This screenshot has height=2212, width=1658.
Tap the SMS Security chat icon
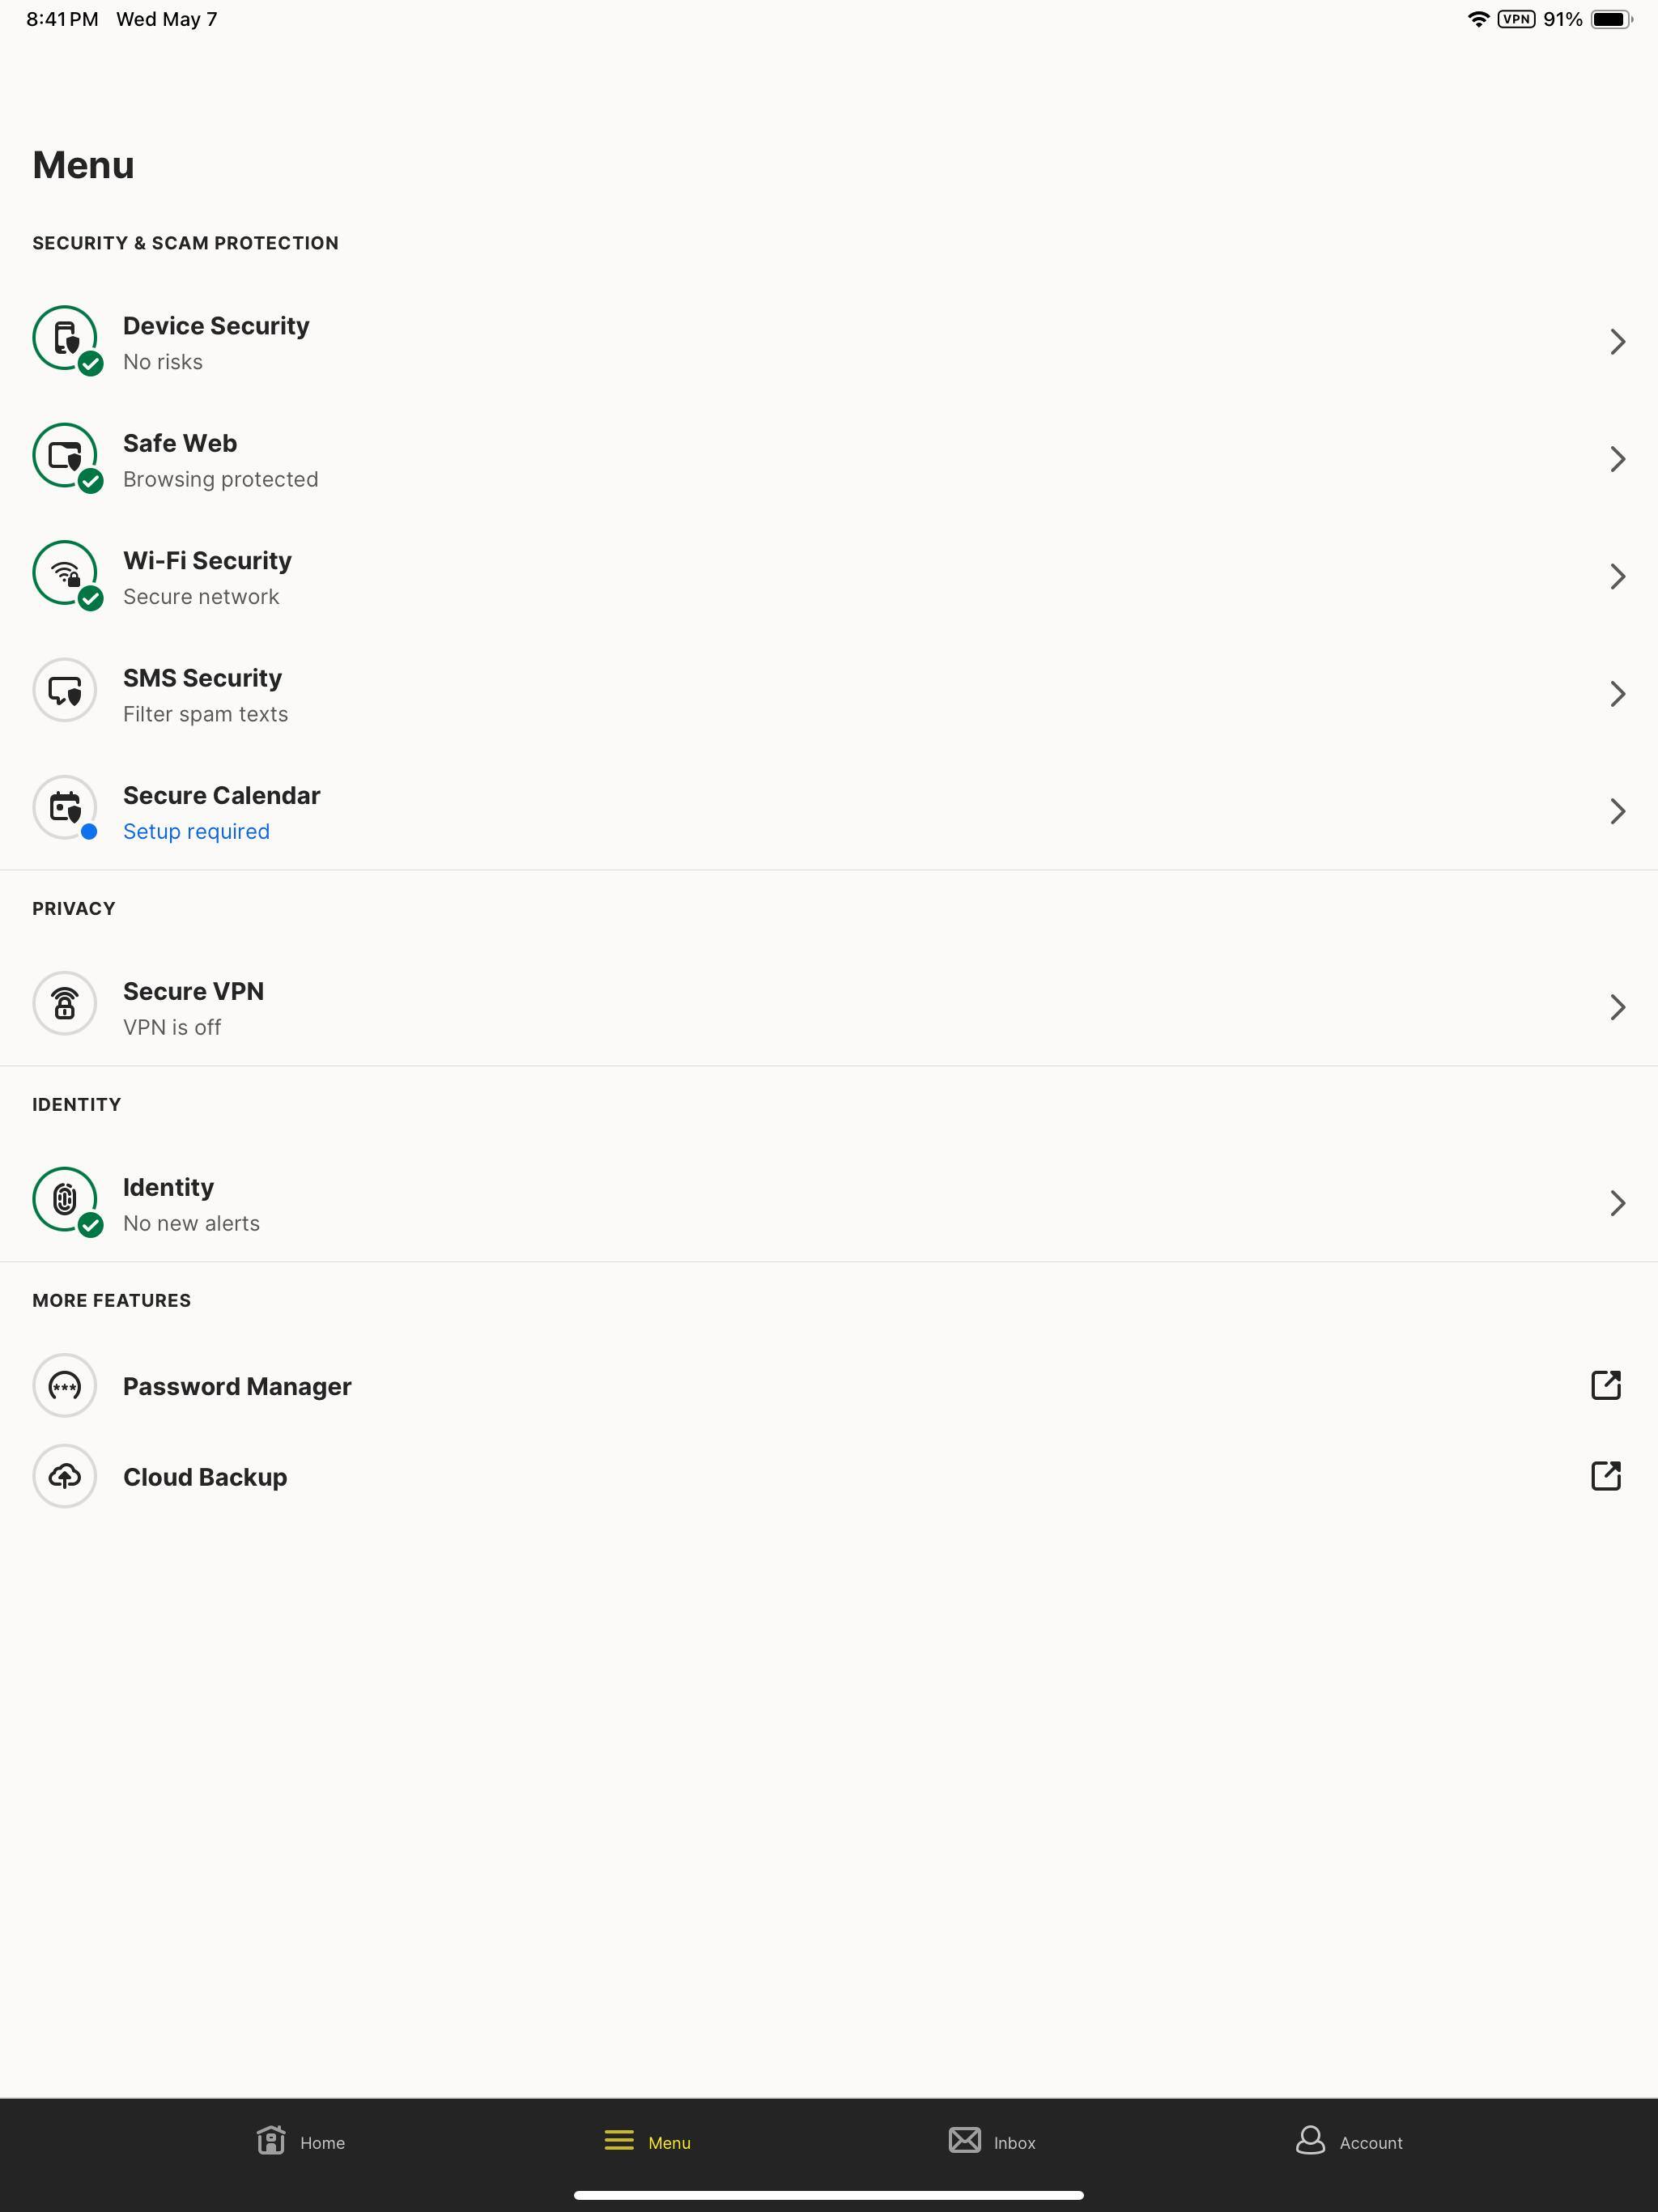pos(65,690)
